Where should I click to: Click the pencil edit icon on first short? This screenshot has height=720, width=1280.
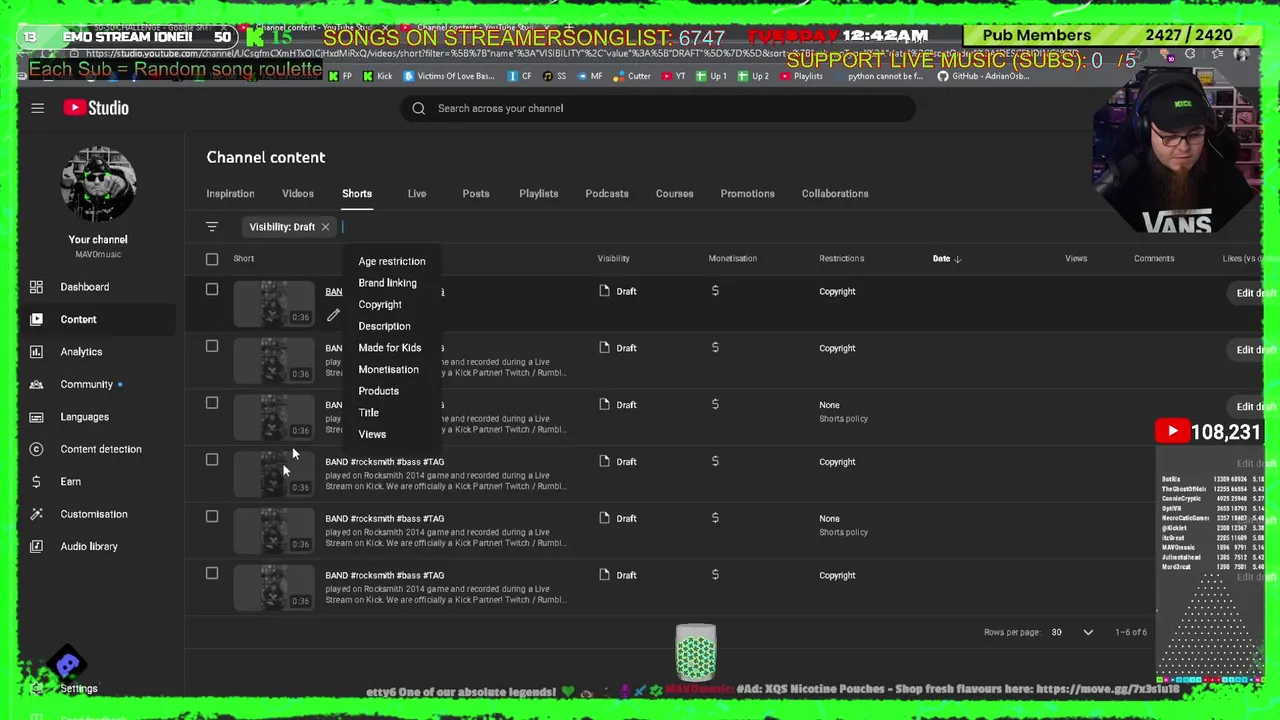[333, 316]
